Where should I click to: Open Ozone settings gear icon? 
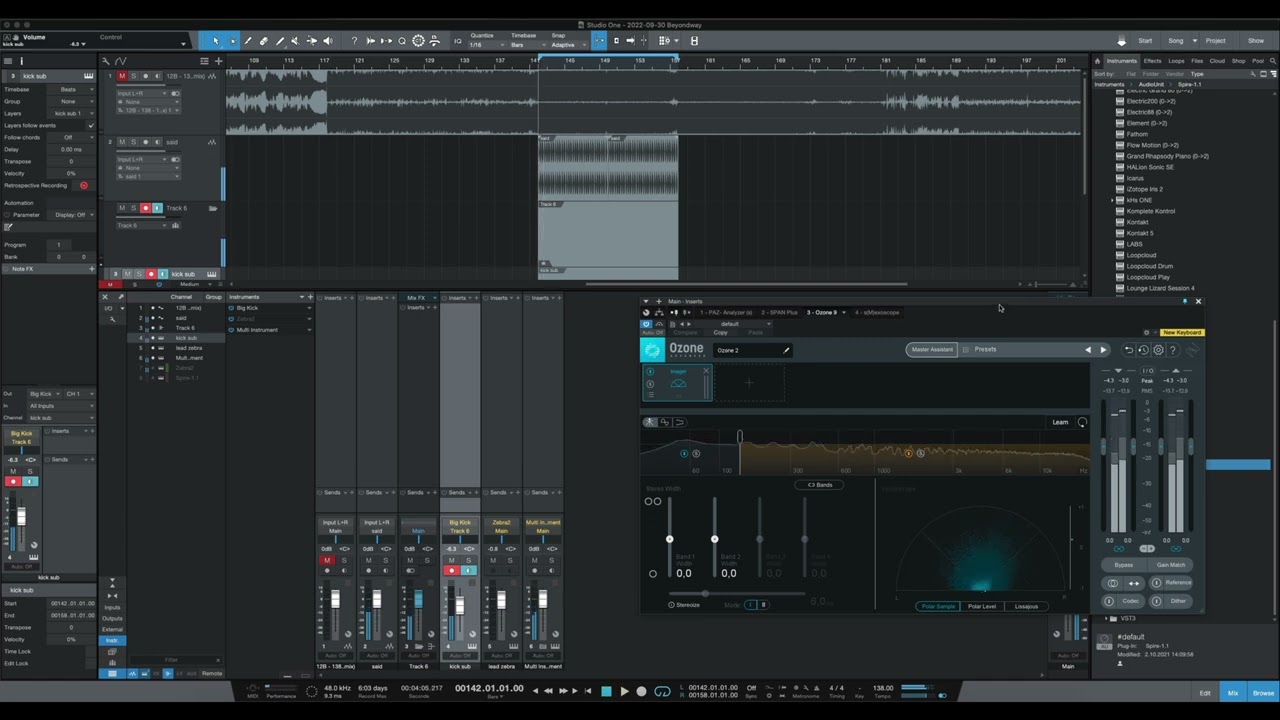point(1158,350)
